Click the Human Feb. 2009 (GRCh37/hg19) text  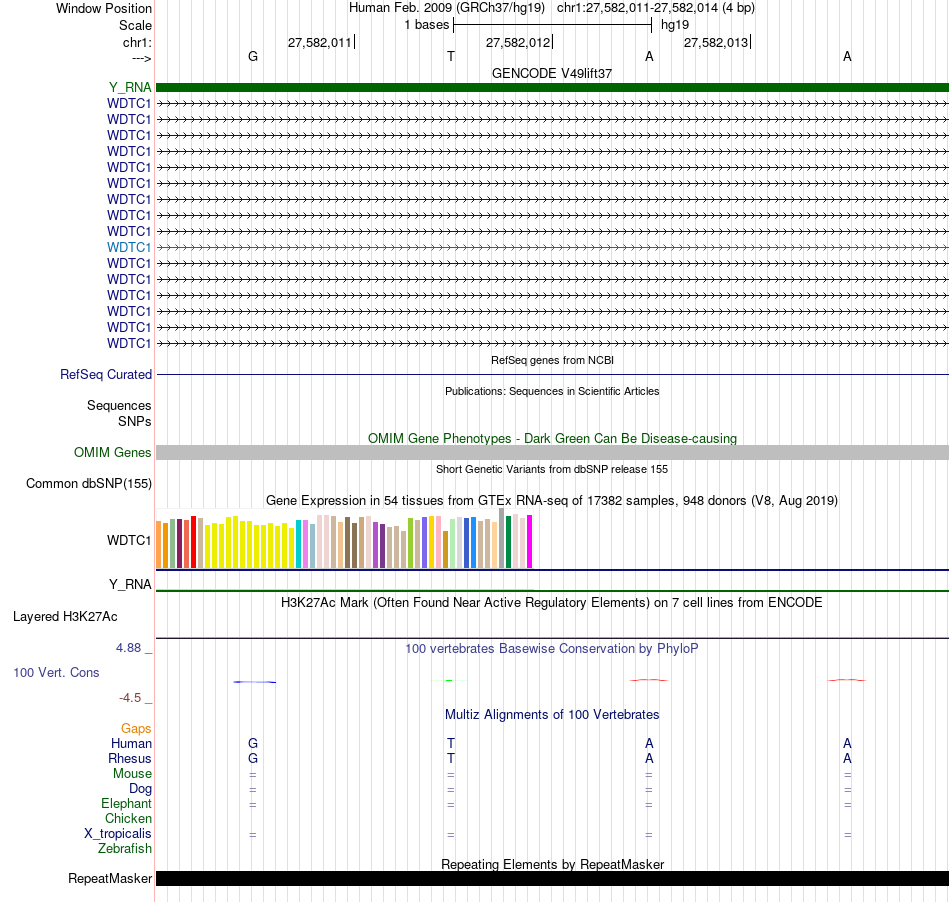[x=447, y=8]
